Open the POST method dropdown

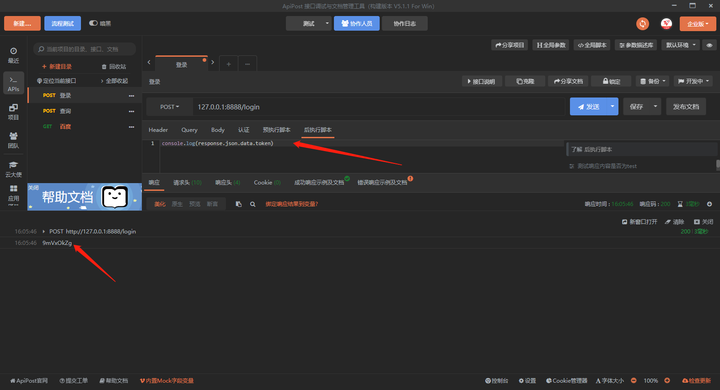pos(169,107)
